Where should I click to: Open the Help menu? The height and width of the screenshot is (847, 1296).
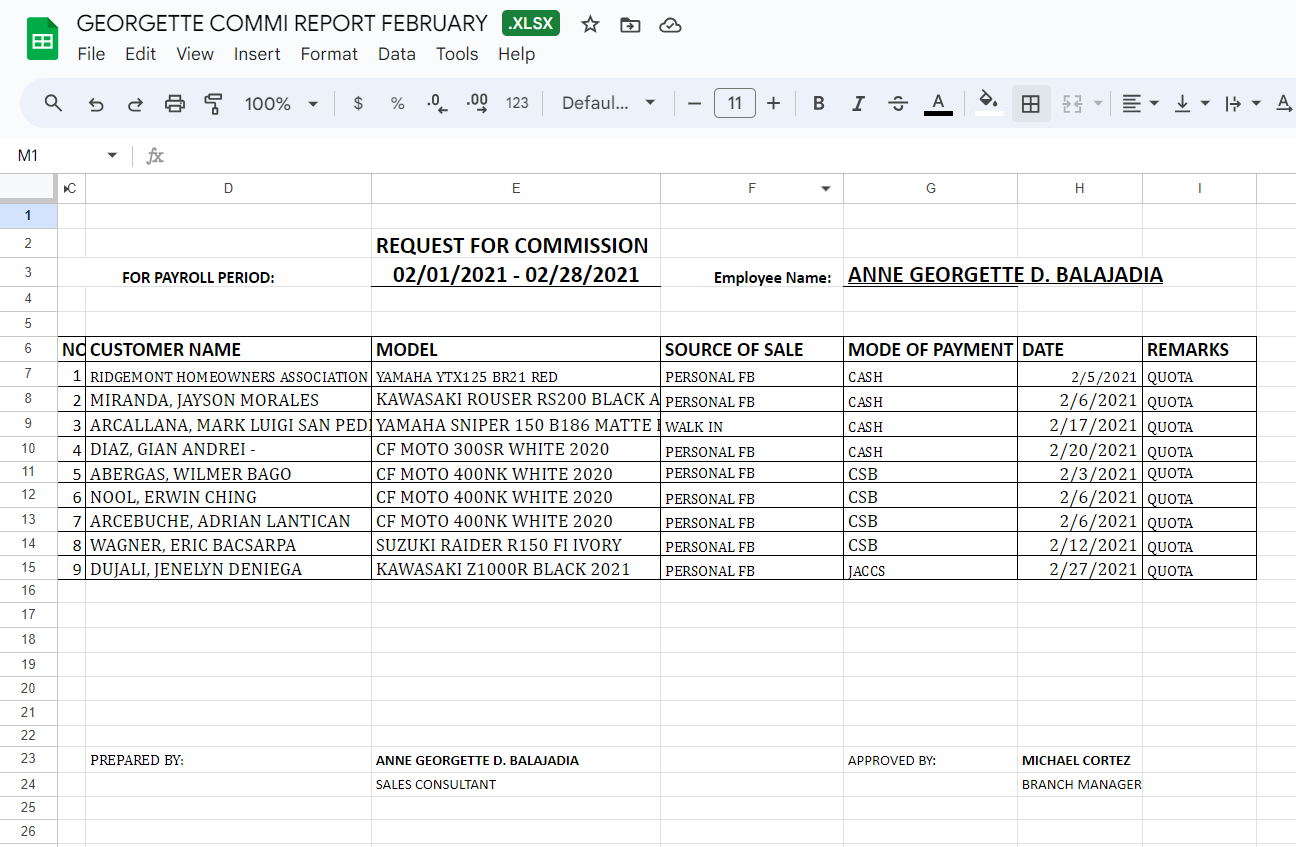coord(516,54)
